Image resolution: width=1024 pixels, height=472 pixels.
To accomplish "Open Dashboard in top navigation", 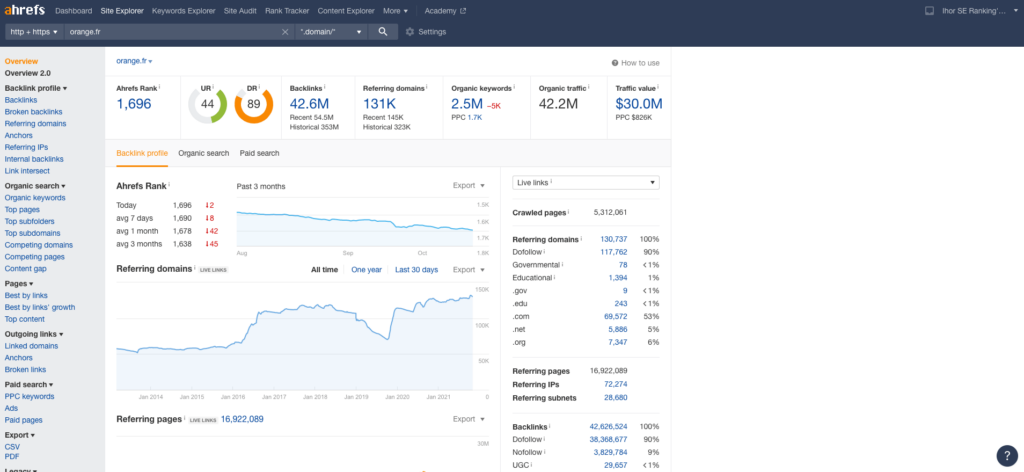I will click(73, 11).
